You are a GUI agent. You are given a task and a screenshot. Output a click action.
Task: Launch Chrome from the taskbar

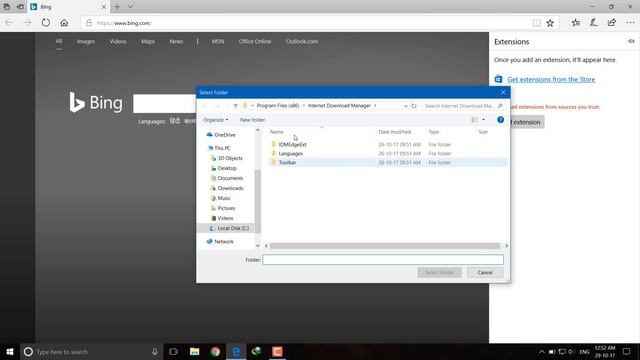[215, 351]
